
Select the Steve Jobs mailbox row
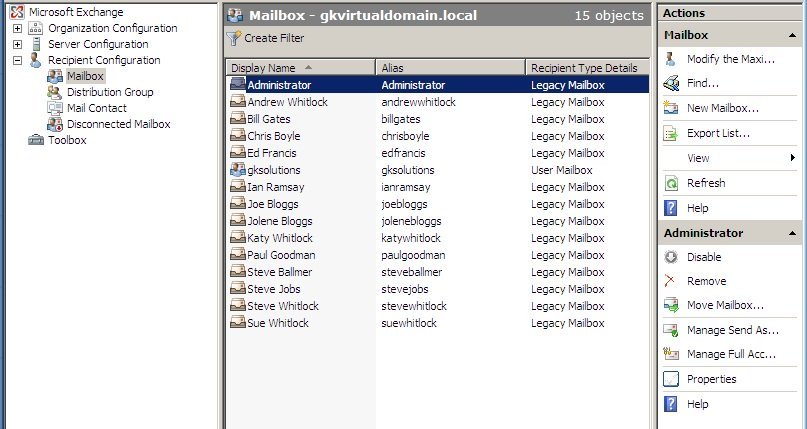pos(273,289)
